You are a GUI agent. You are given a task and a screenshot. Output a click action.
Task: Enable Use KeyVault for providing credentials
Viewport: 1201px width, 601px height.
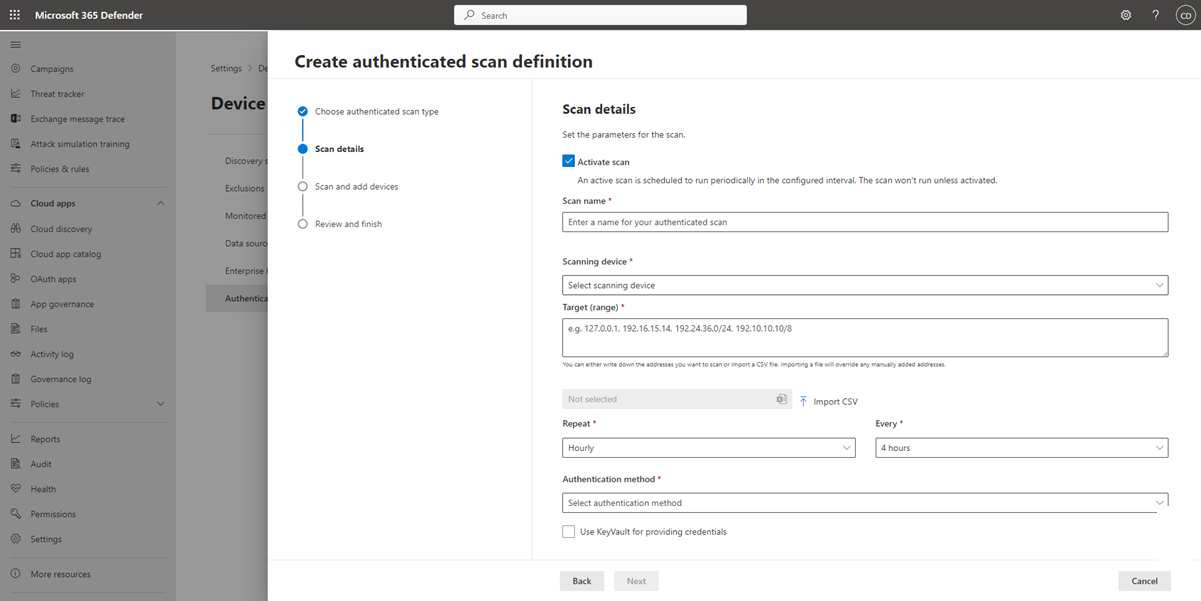point(568,532)
